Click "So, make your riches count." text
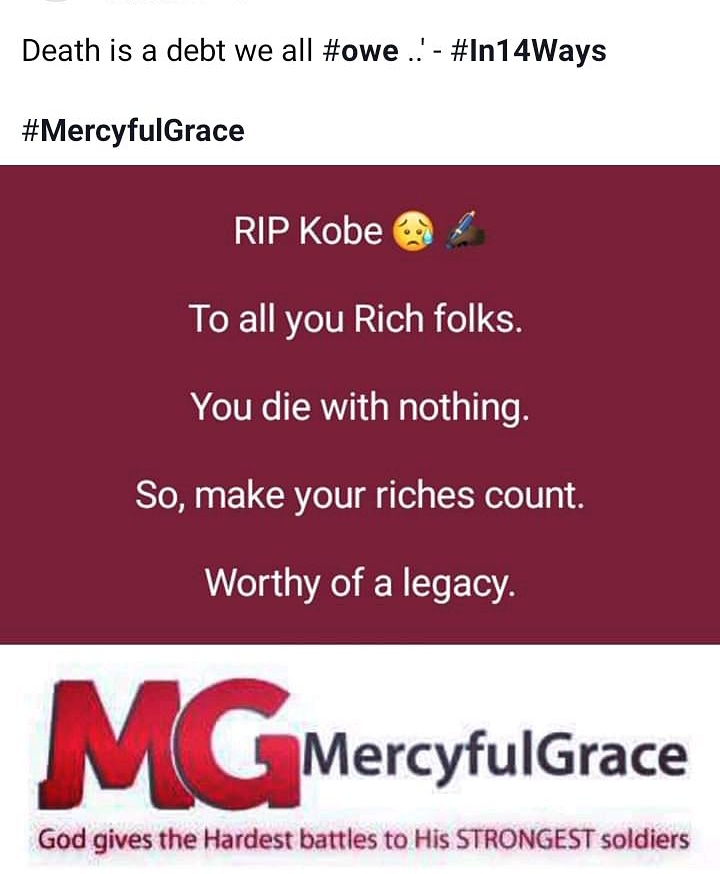Image resolution: width=720 pixels, height=874 pixels. point(360,496)
